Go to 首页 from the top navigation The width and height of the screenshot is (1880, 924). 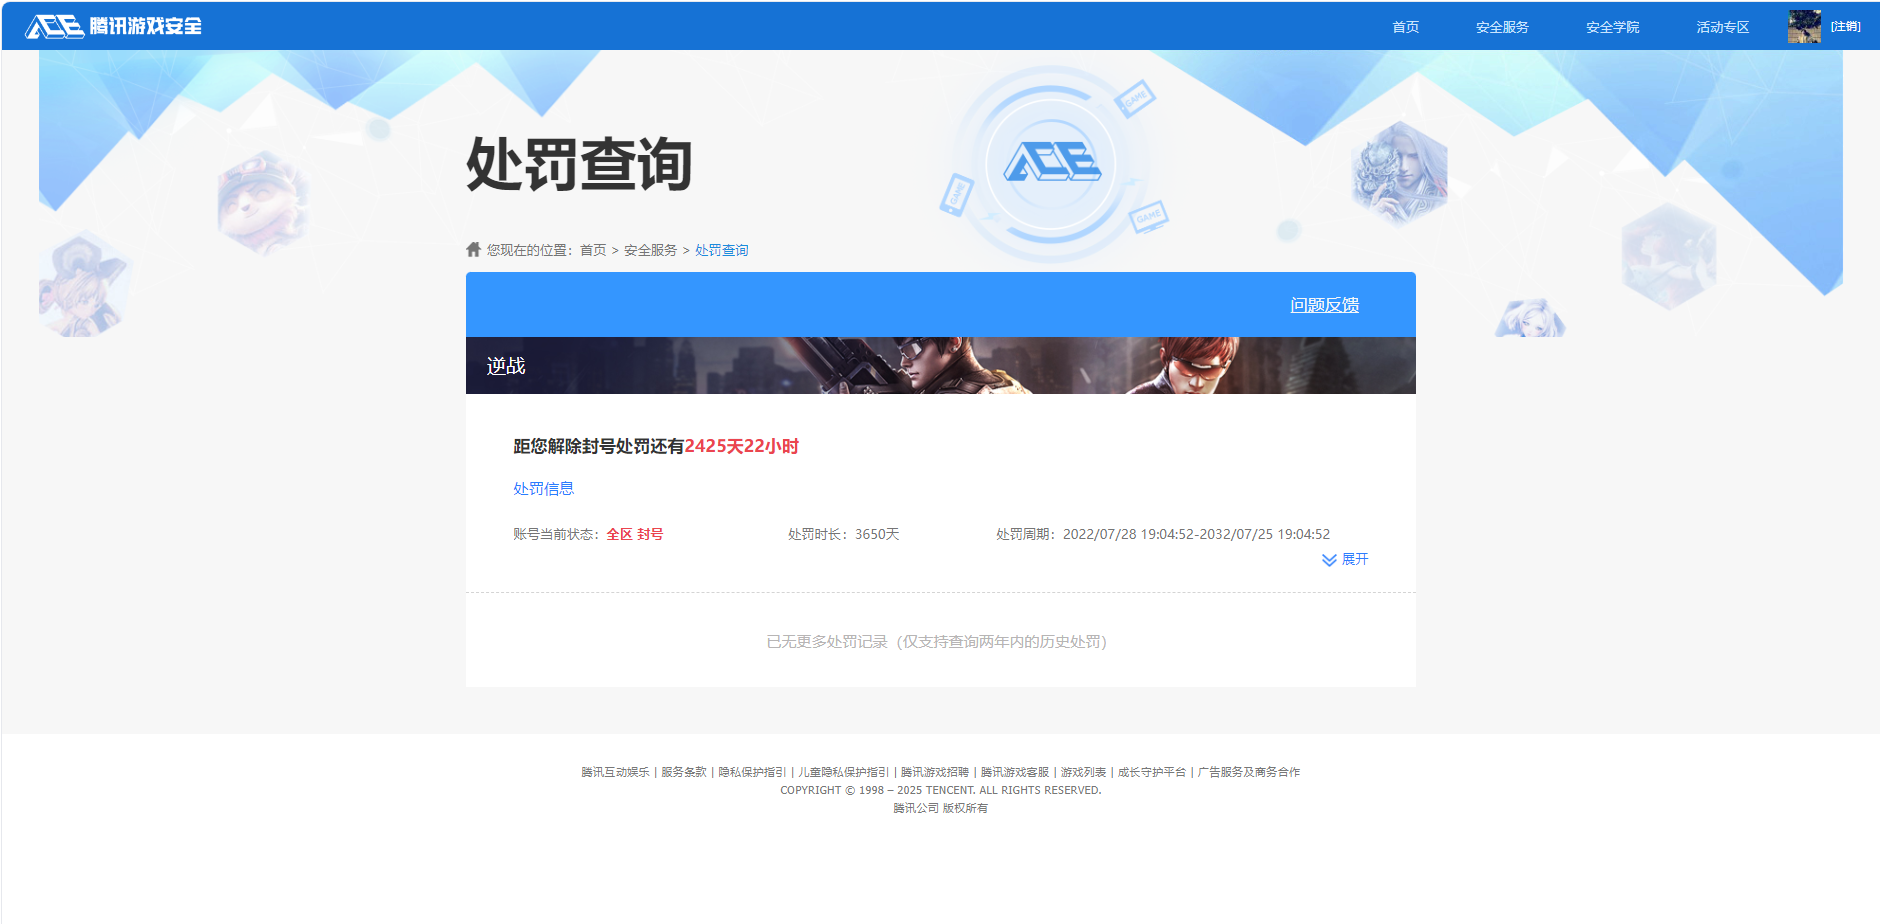[1405, 26]
